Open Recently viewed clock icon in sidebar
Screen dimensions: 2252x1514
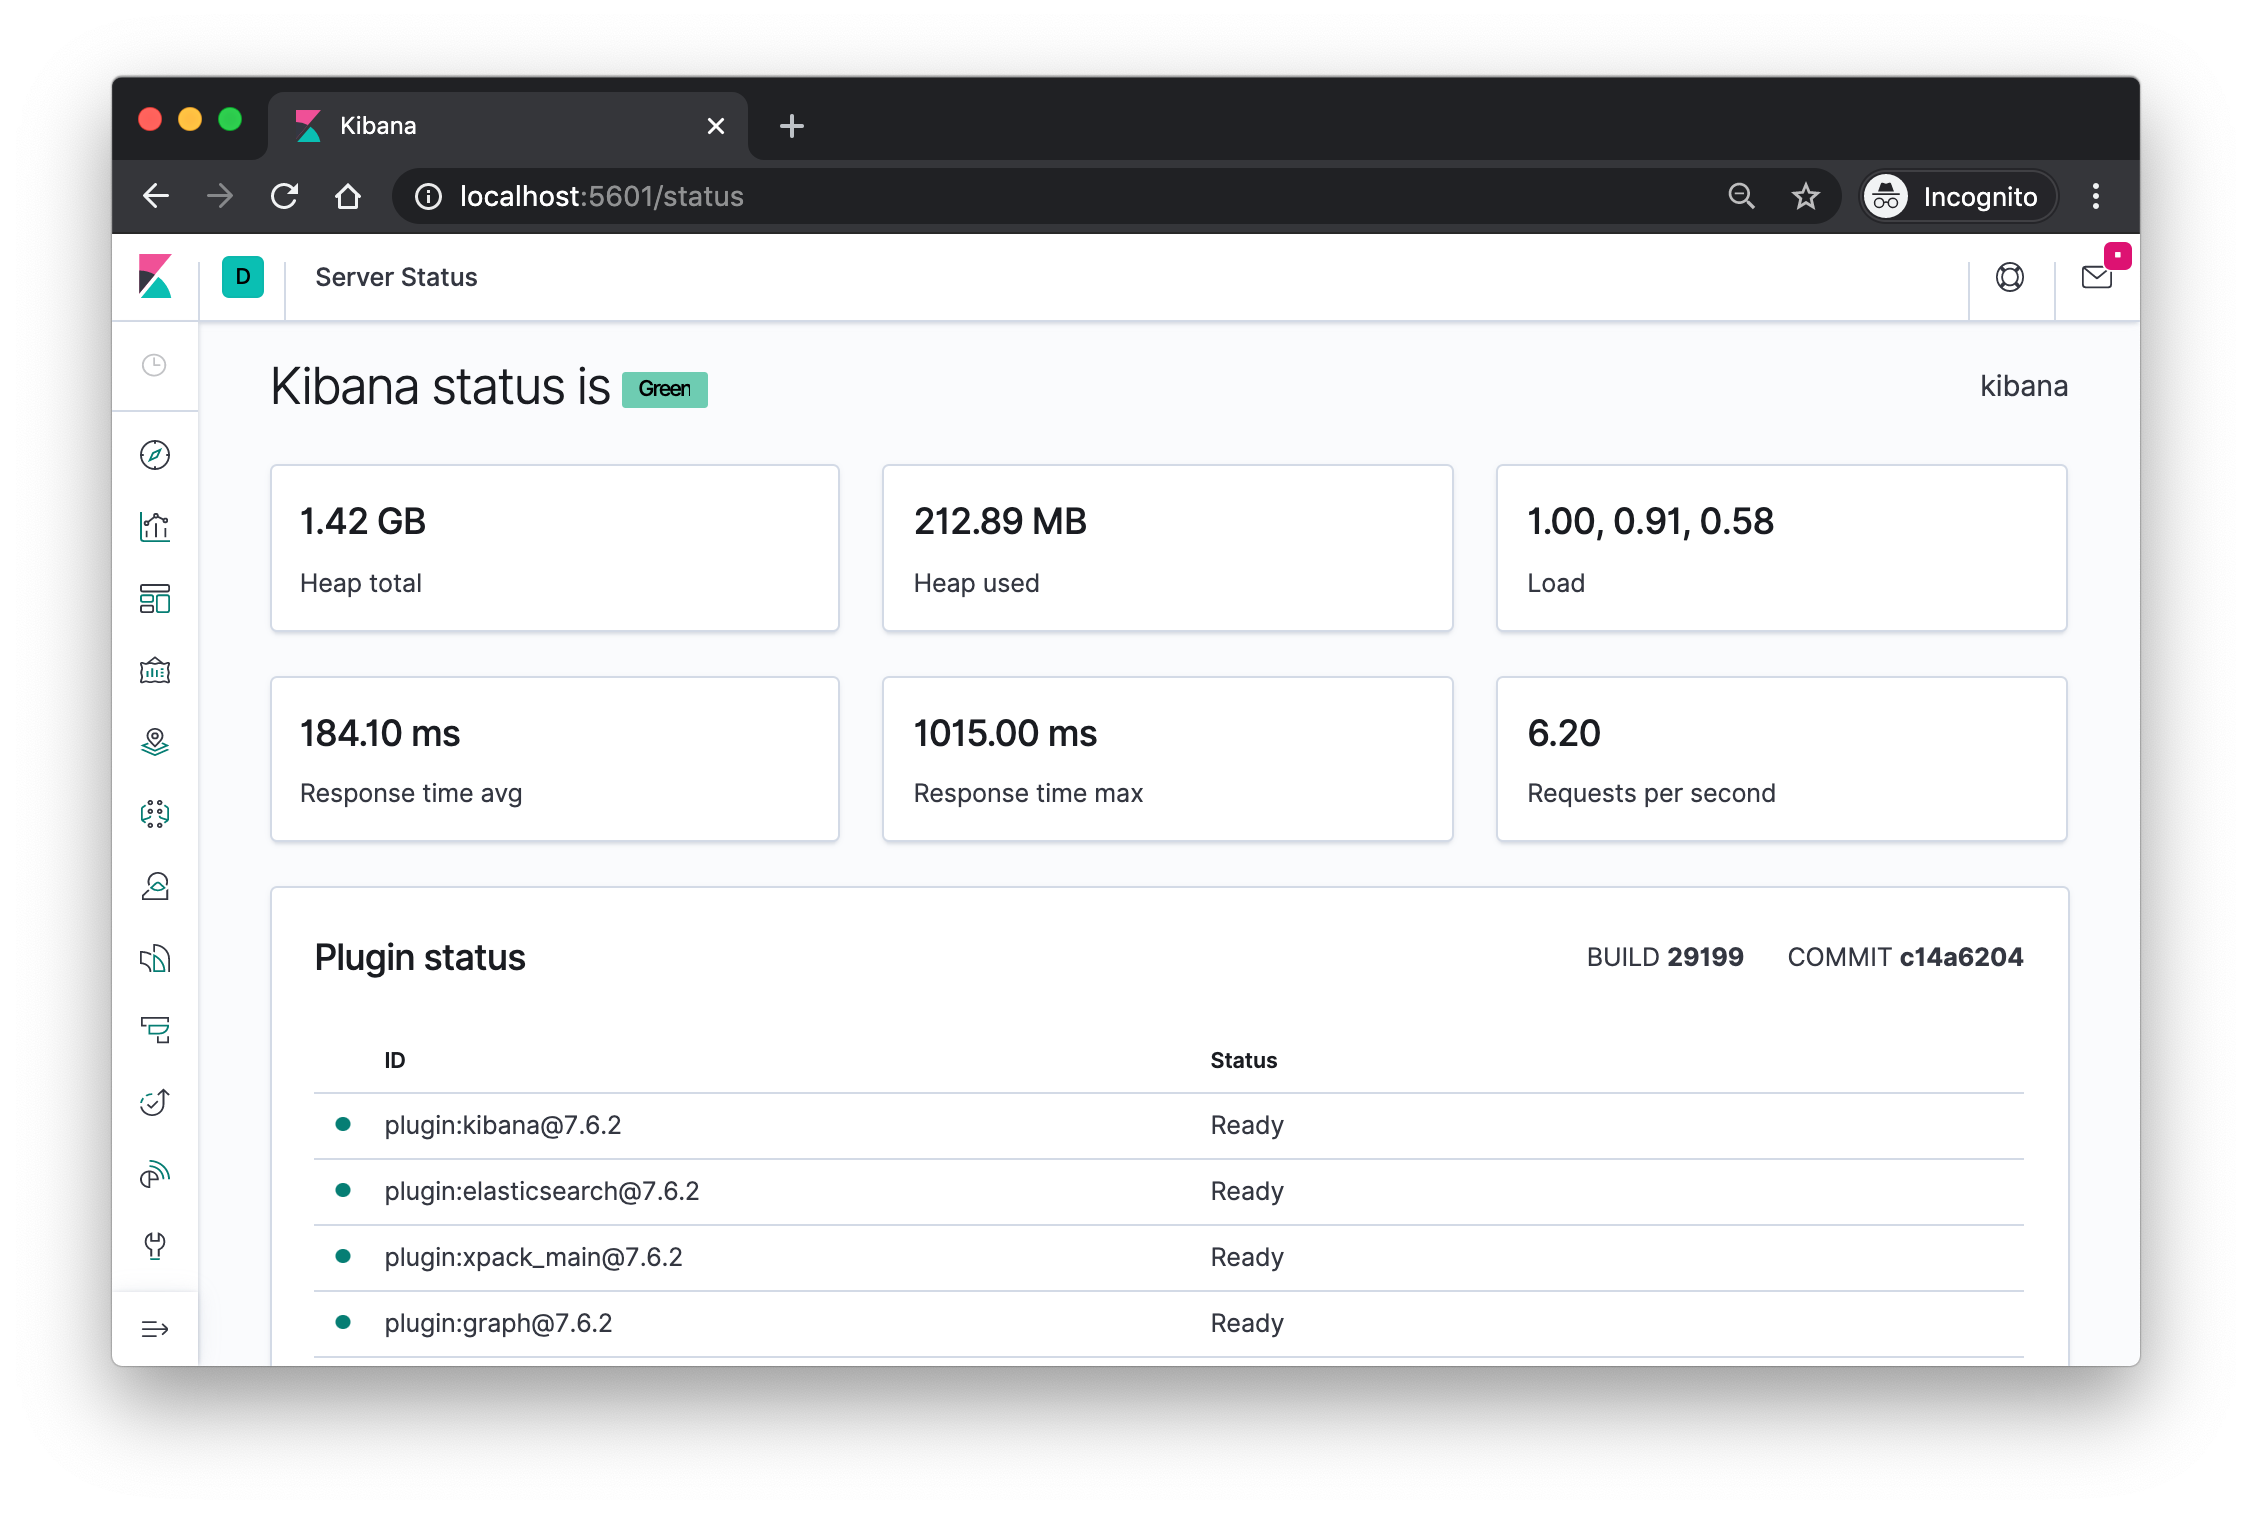[x=154, y=365]
